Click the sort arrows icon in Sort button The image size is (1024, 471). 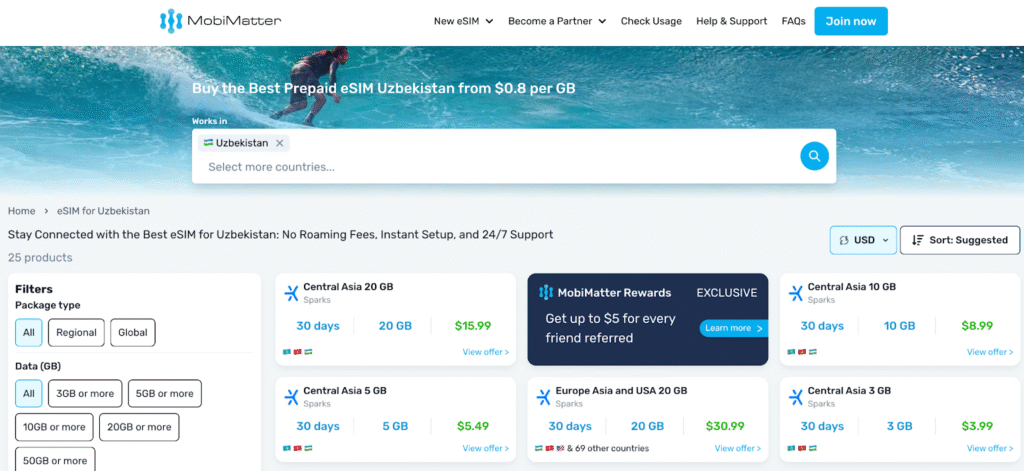pyautogui.click(x=918, y=240)
